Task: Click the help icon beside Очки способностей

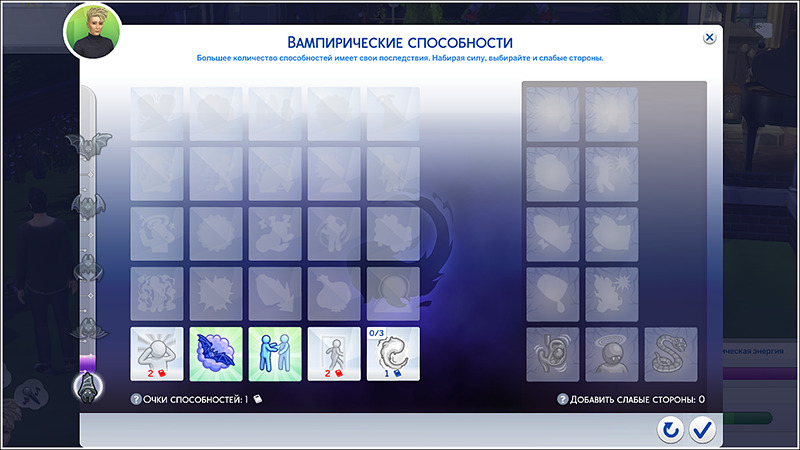Action: click(x=136, y=399)
